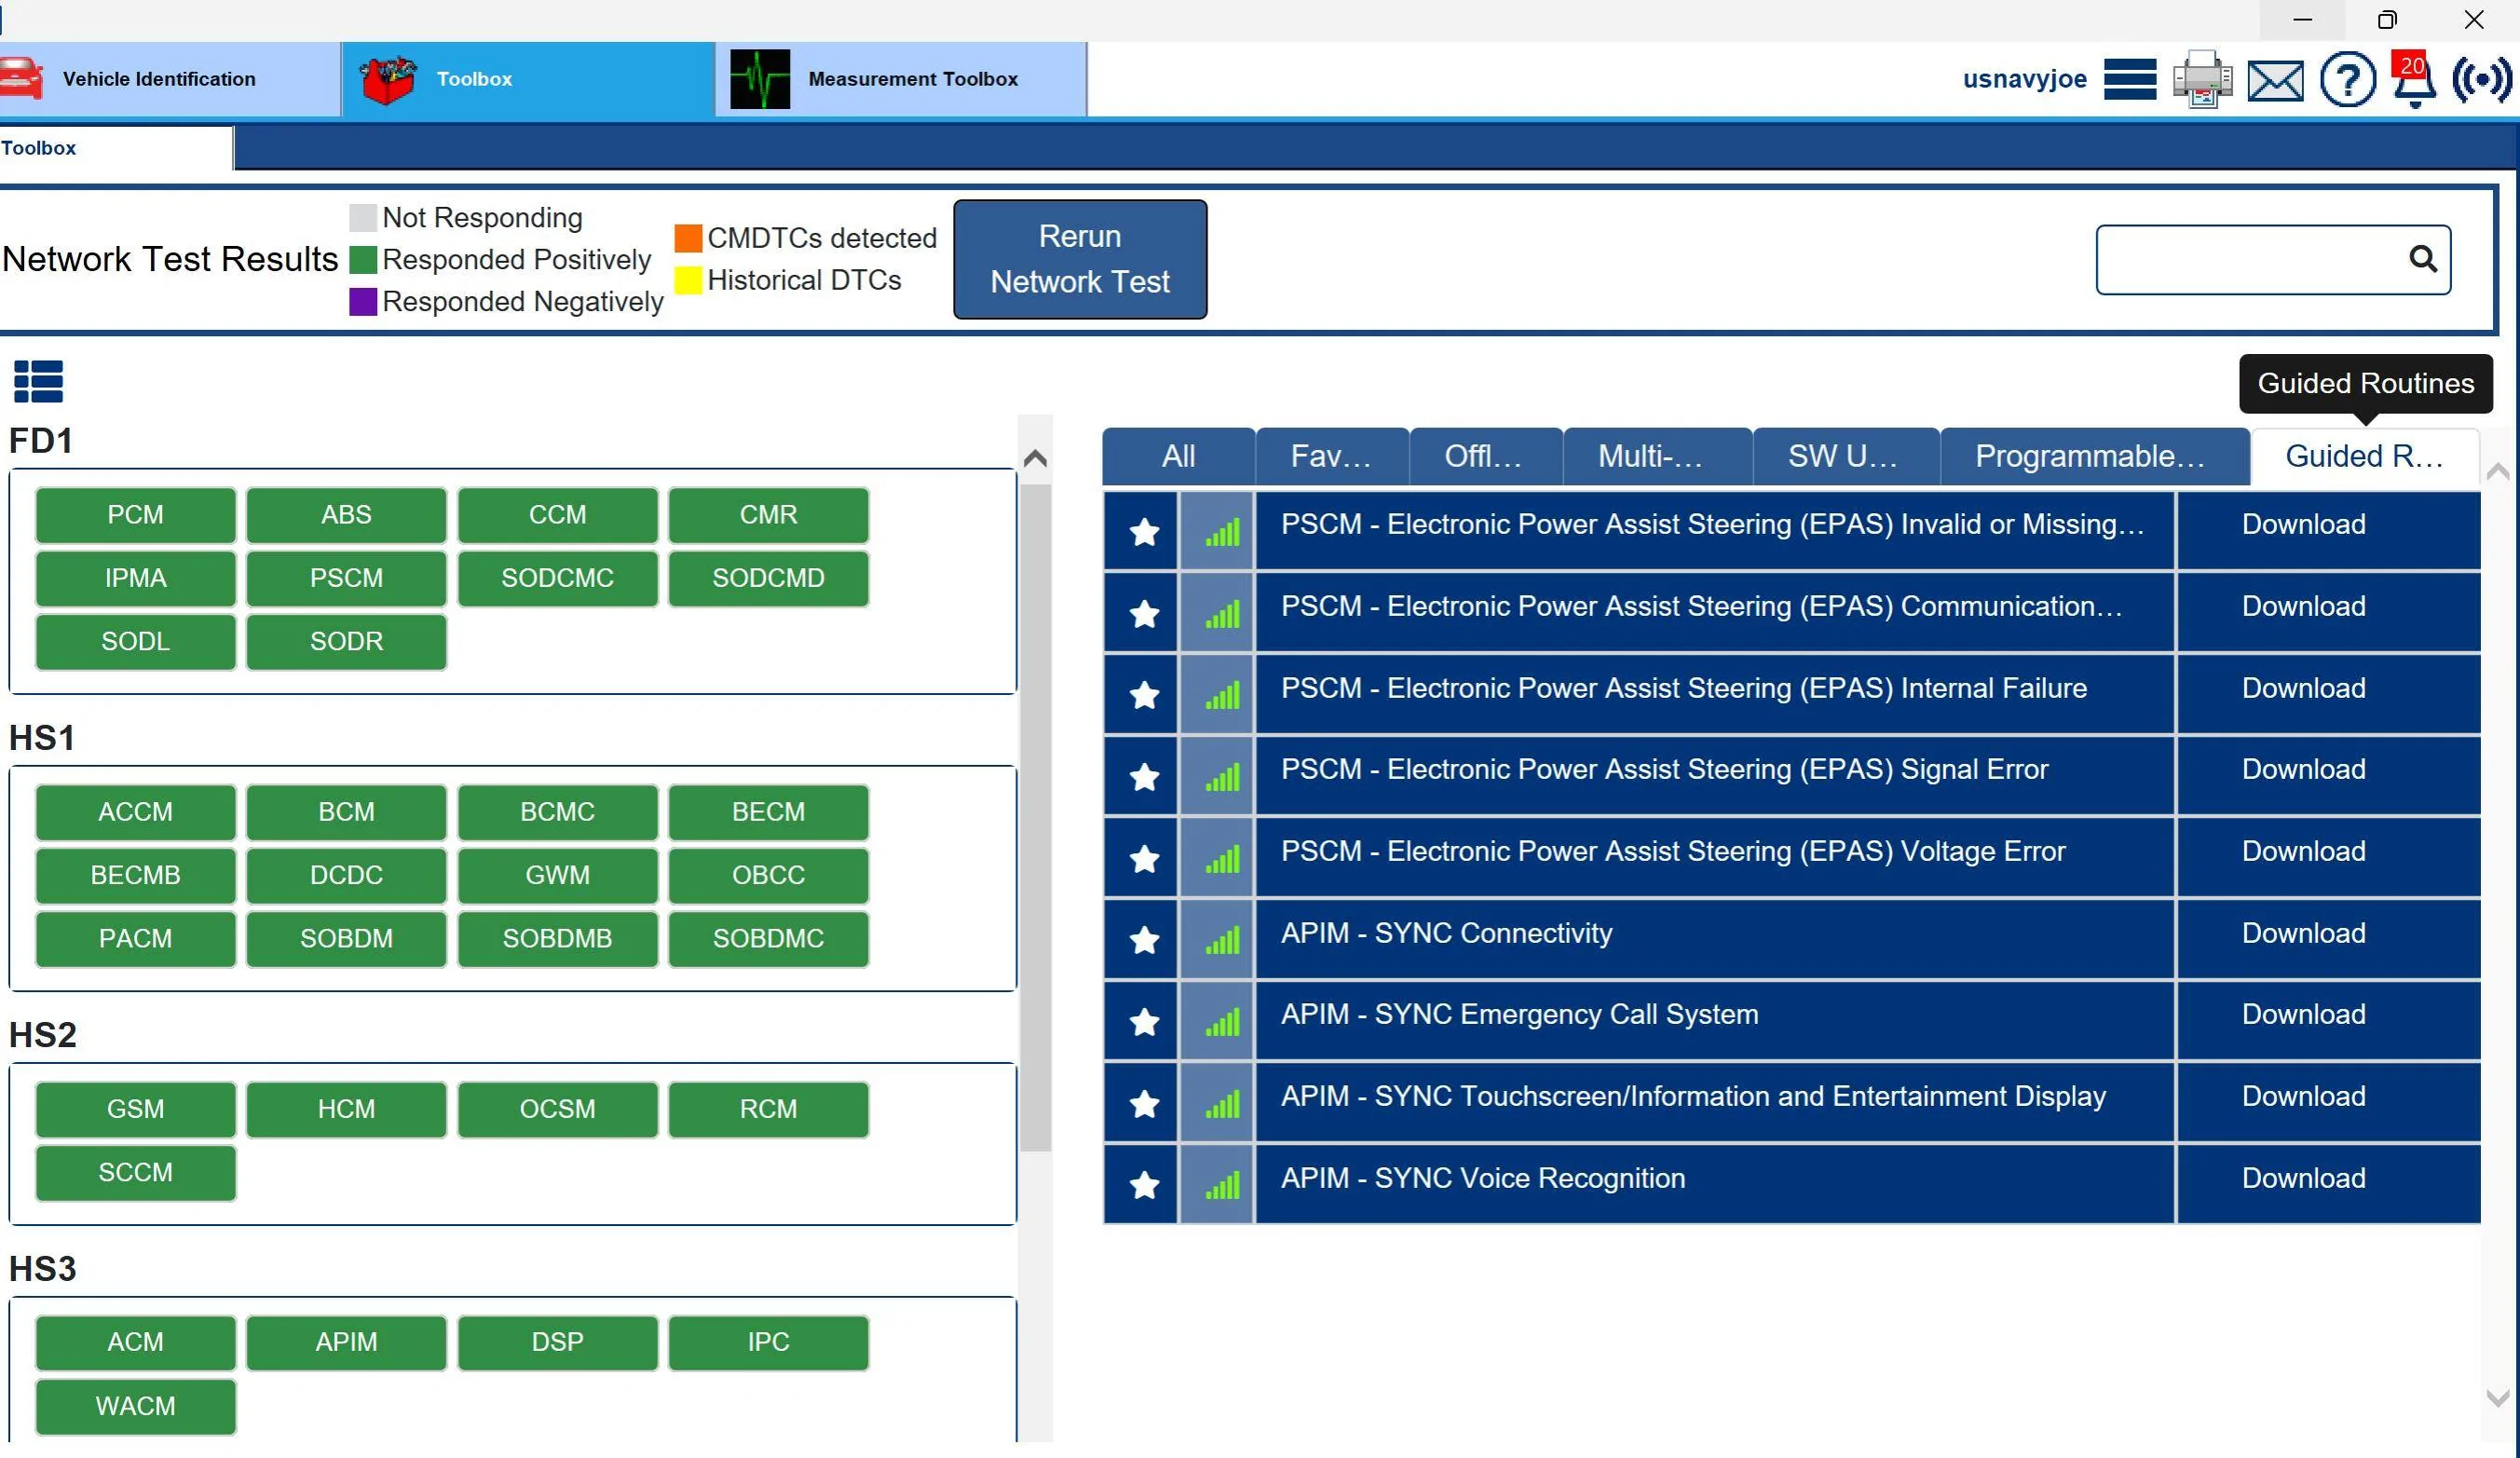Click the printer icon
This screenshot has width=2520, height=1458.
coord(2202,79)
